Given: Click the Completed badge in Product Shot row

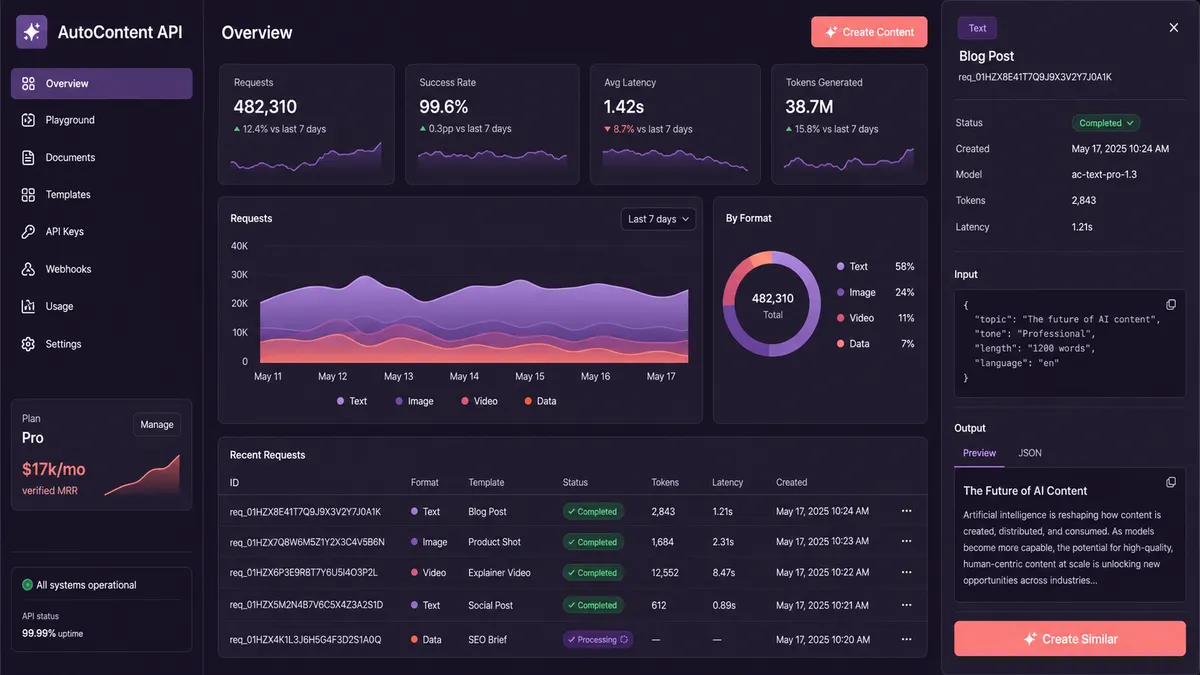Looking at the screenshot, I should click(x=593, y=542).
